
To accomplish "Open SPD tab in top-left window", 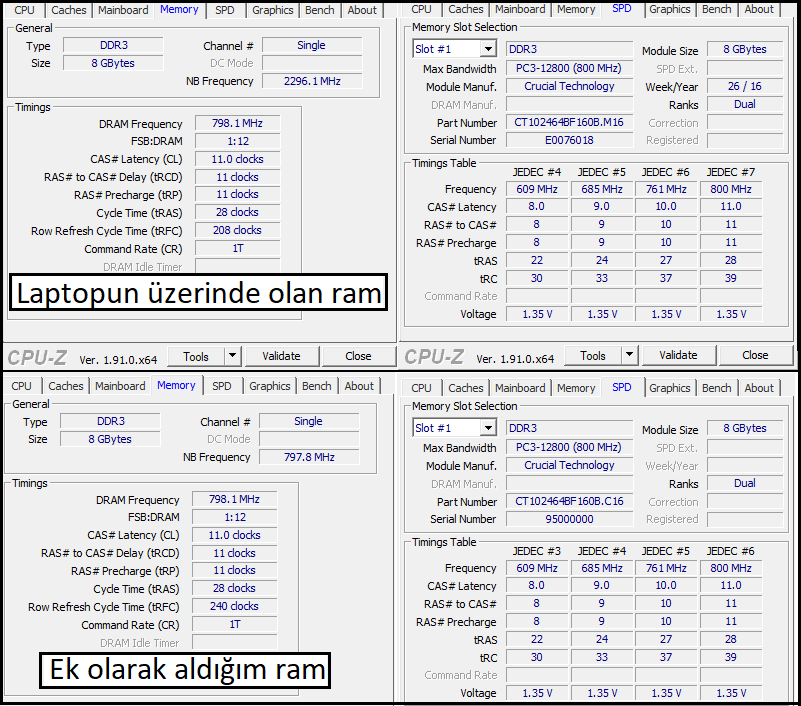I will [x=224, y=10].
